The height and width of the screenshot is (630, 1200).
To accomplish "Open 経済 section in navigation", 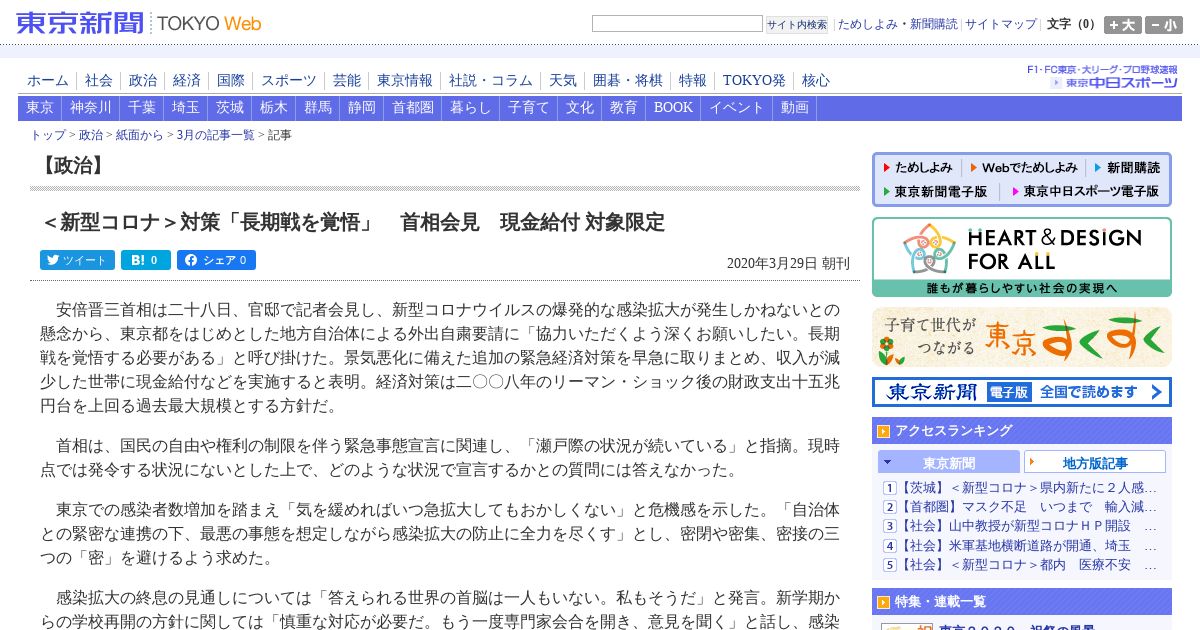I will point(187,80).
